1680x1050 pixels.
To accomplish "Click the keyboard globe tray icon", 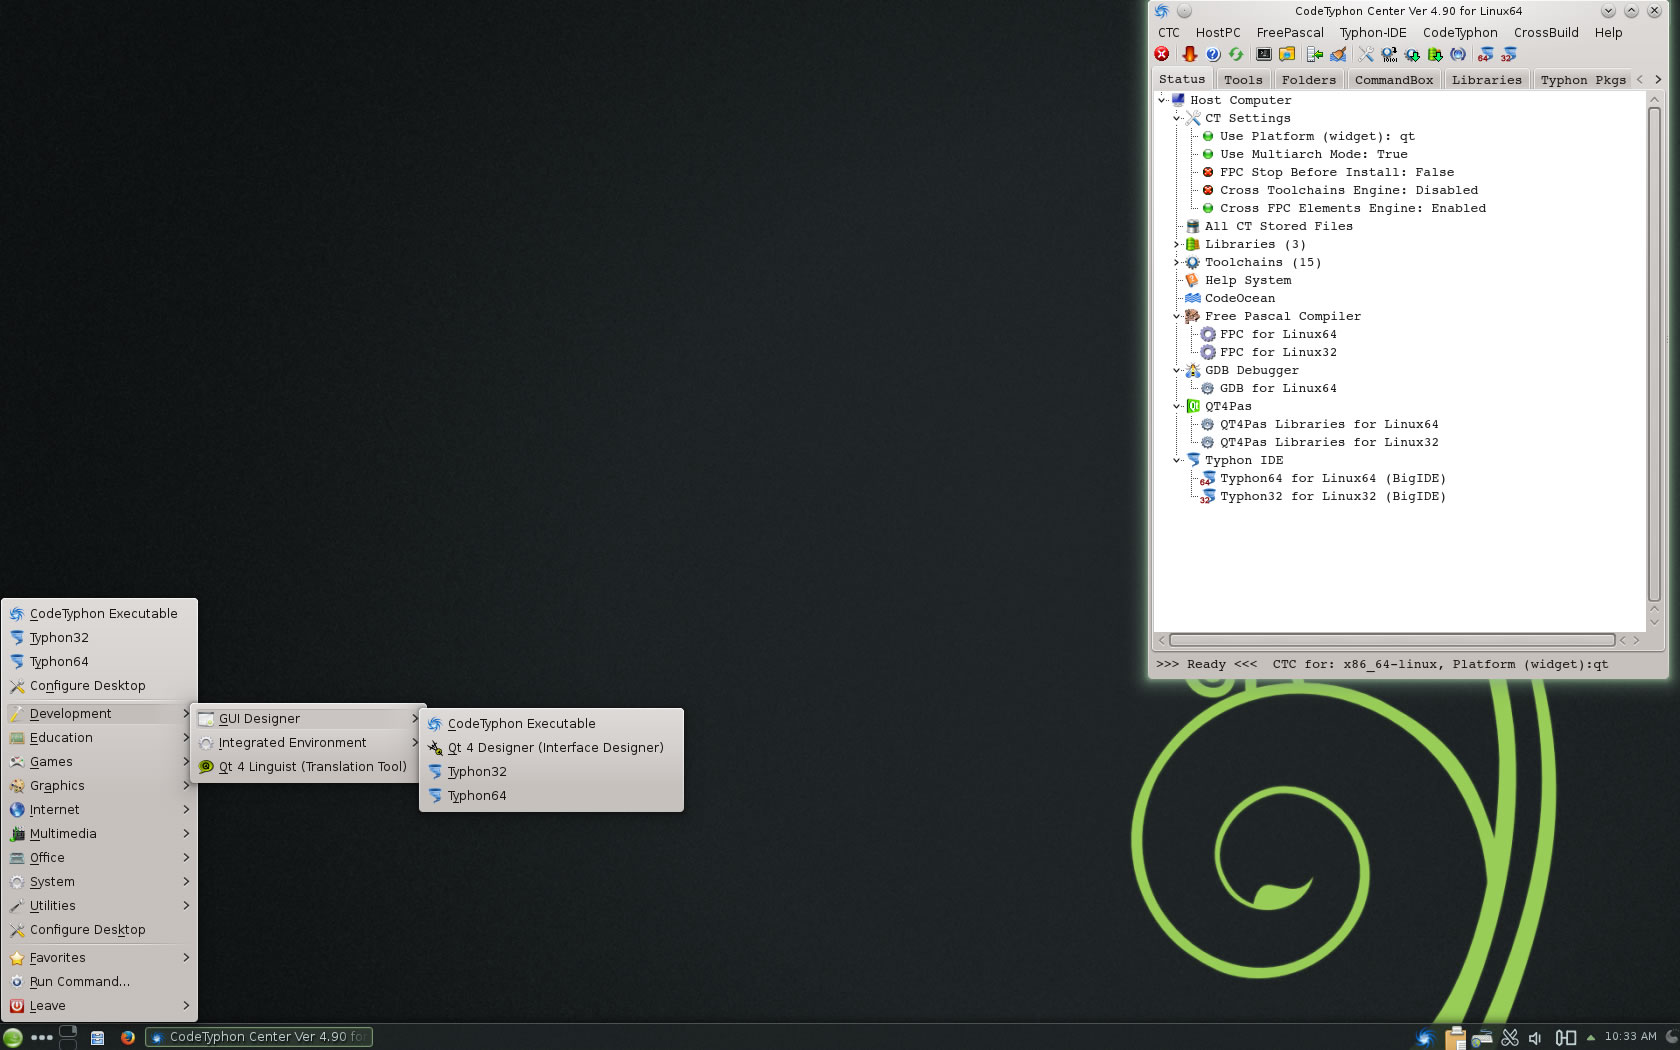I will (x=1482, y=1037).
